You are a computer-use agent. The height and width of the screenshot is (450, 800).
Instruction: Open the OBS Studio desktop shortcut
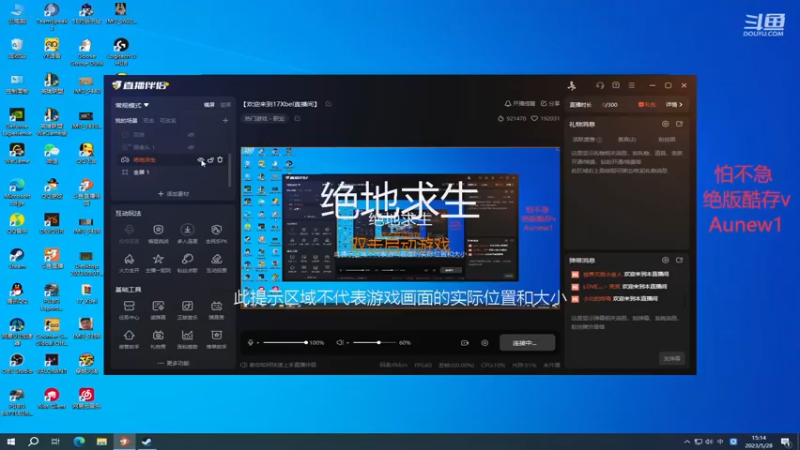[17, 364]
